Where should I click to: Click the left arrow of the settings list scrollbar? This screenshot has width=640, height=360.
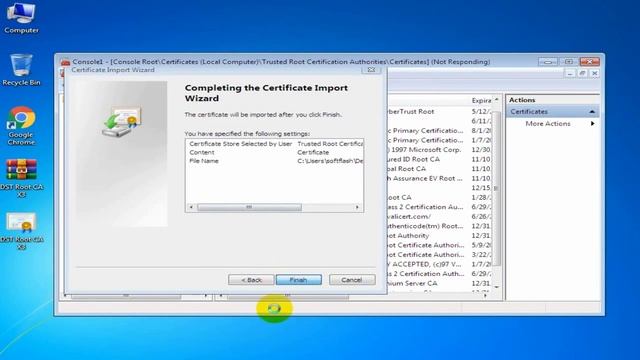pyautogui.click(x=191, y=207)
